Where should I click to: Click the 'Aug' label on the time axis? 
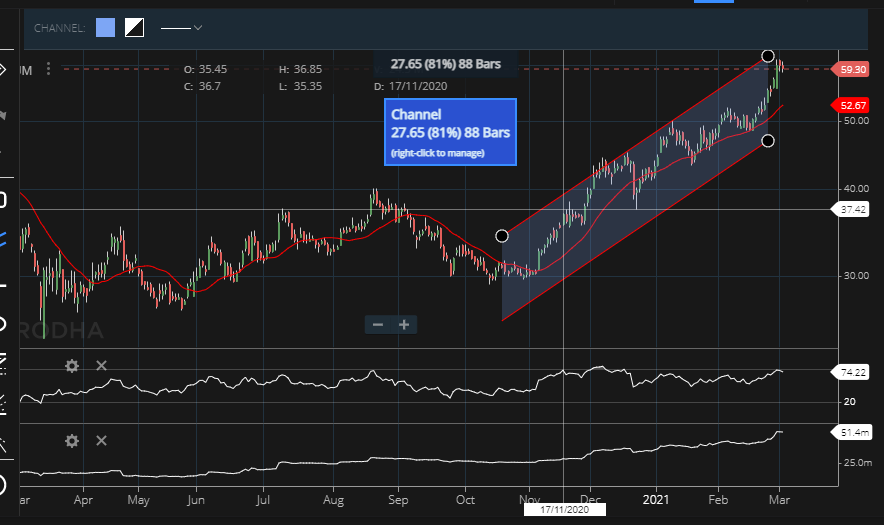(333, 500)
